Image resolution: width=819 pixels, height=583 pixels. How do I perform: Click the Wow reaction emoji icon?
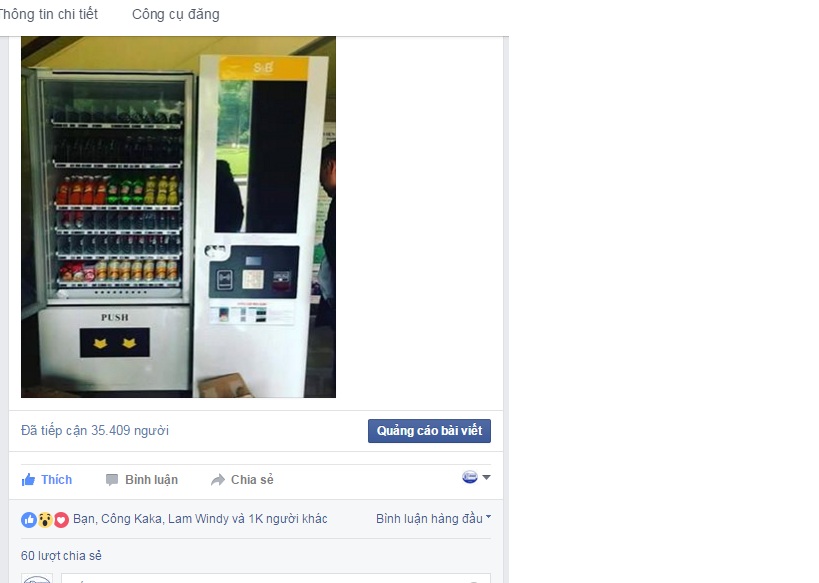click(x=45, y=520)
